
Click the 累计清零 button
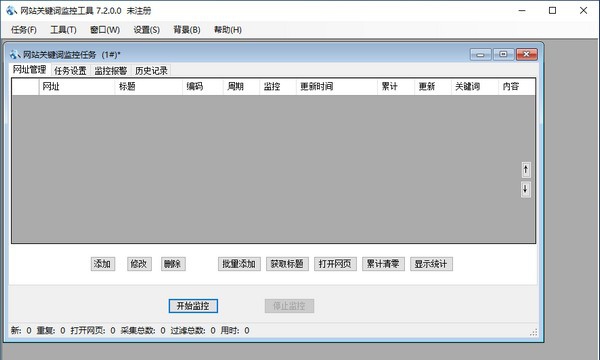(383, 264)
